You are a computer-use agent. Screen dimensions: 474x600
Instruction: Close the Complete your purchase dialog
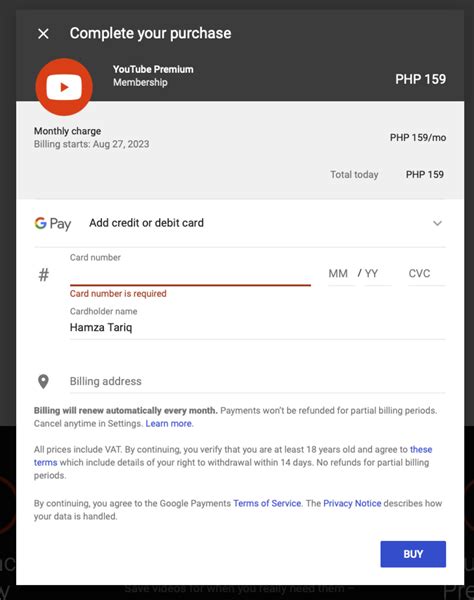[43, 34]
